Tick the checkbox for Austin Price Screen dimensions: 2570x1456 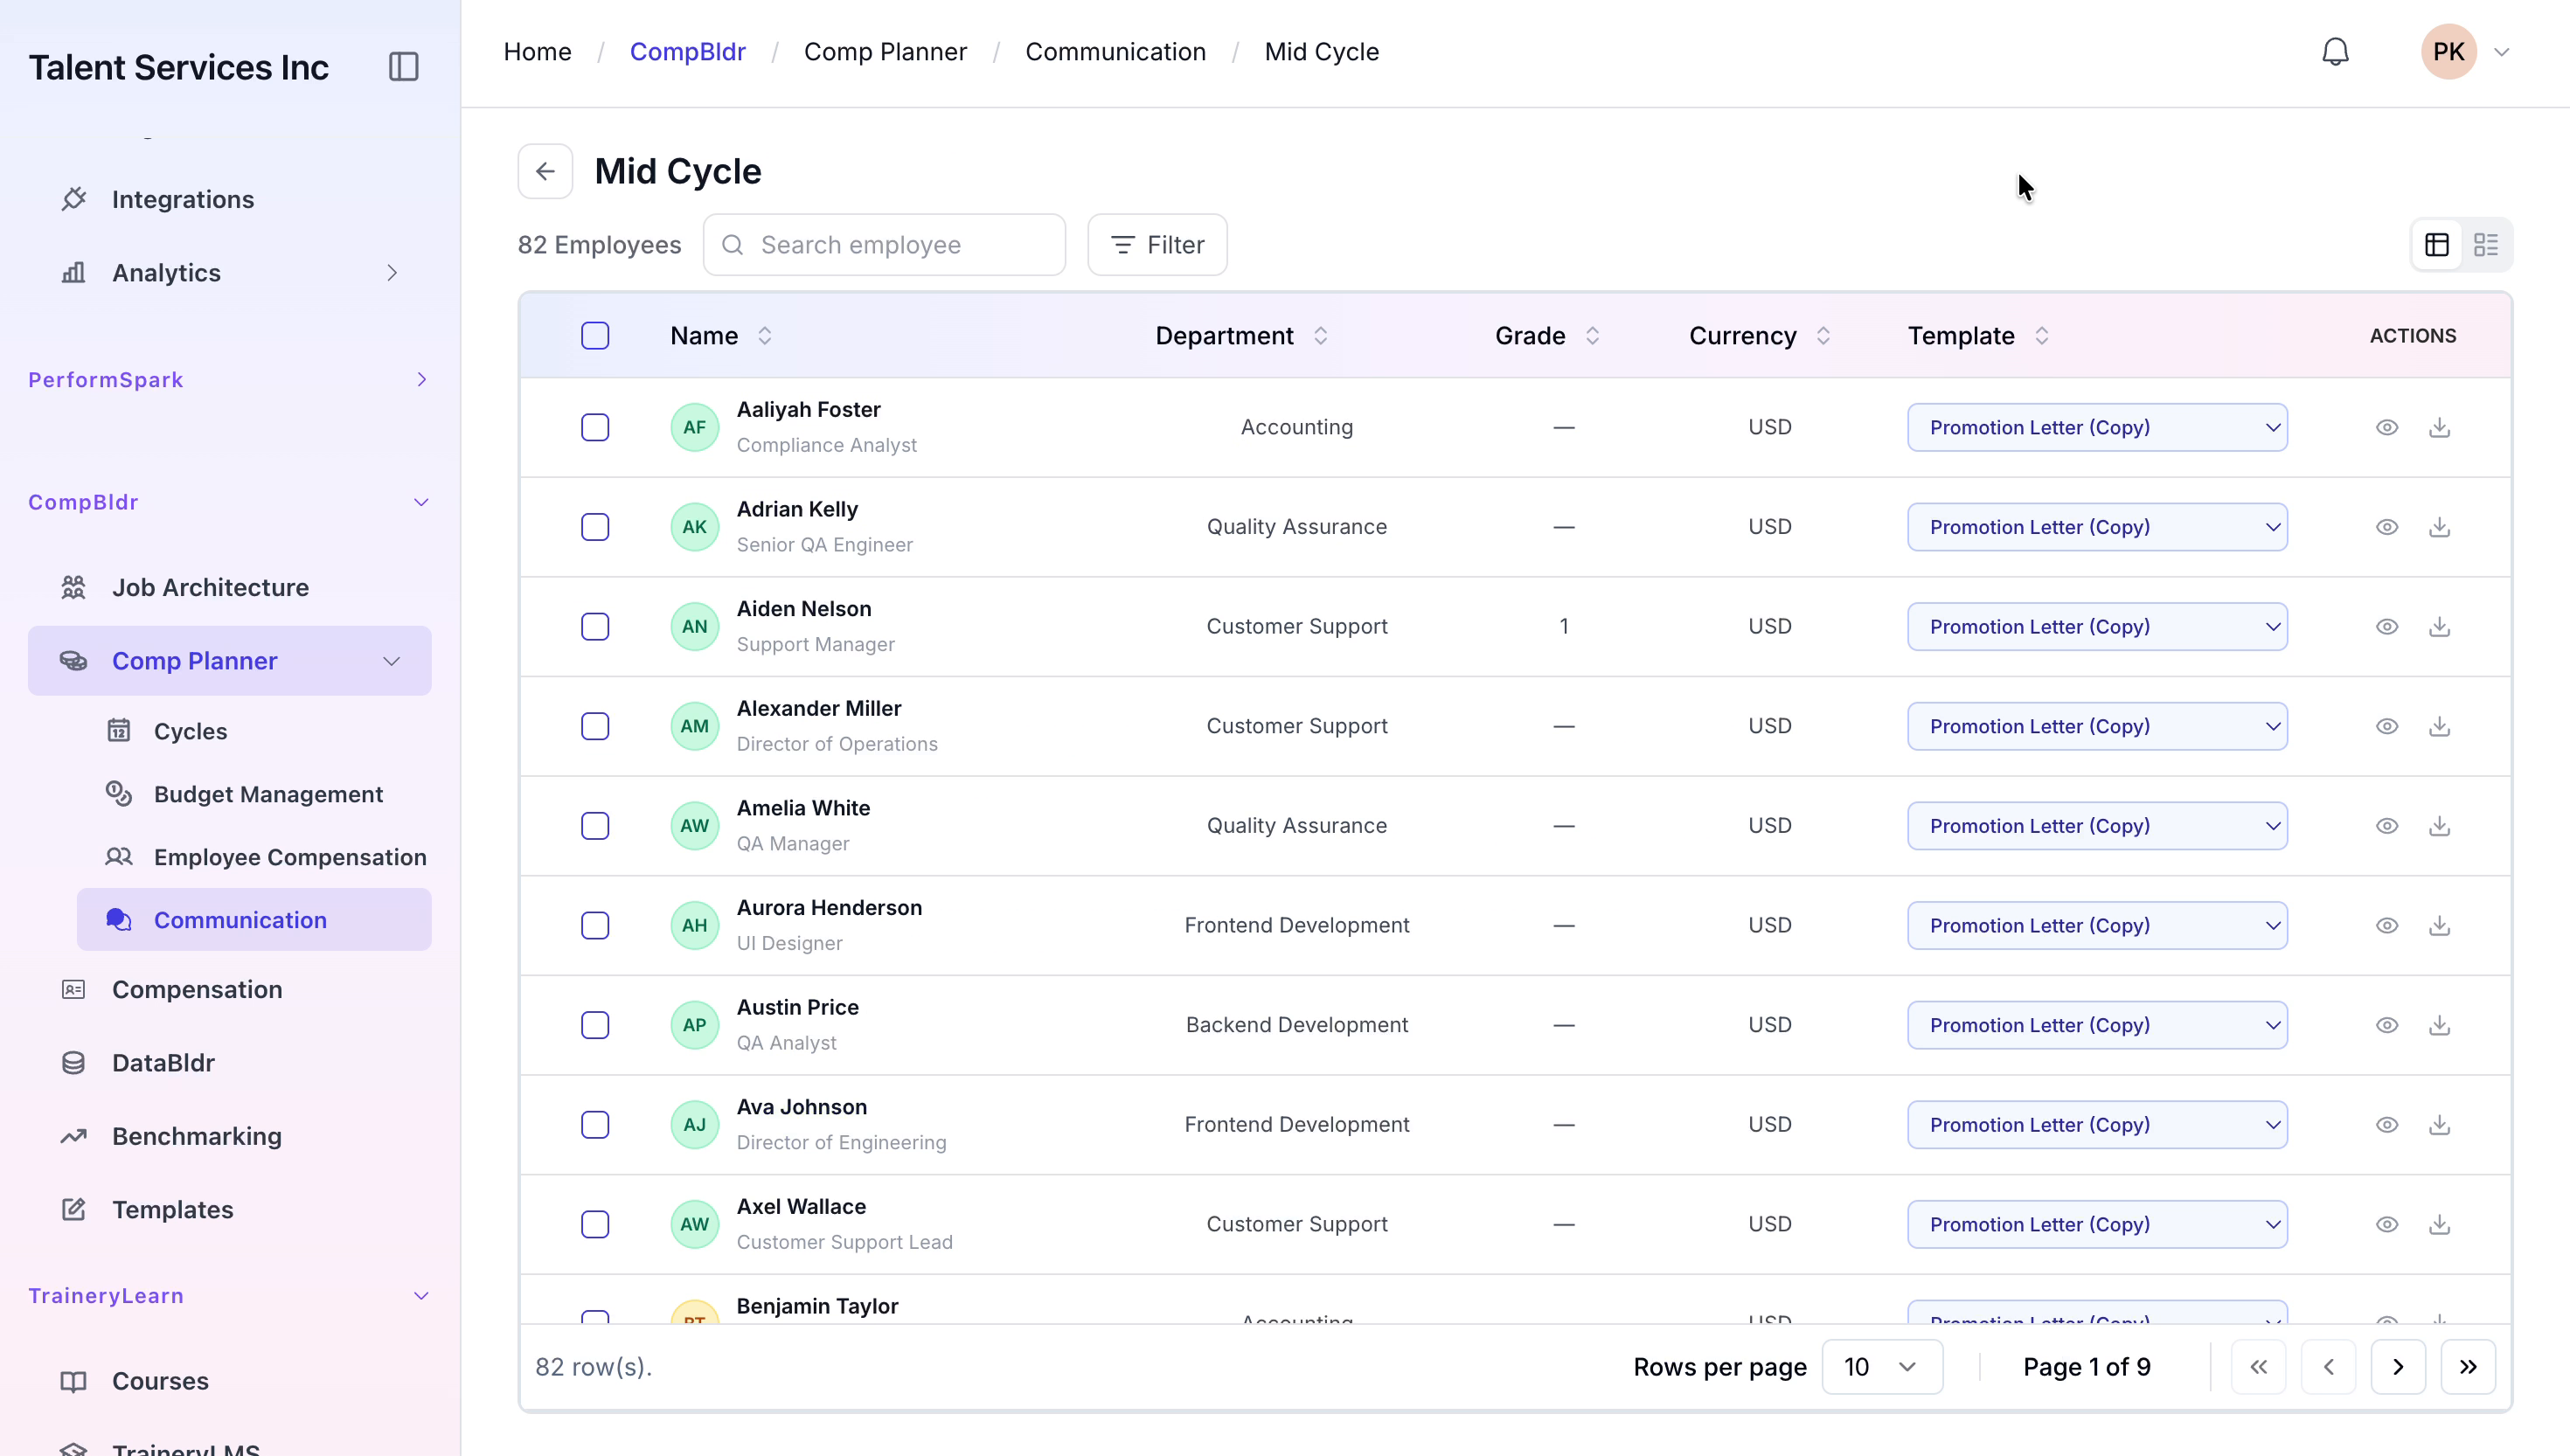(x=595, y=1025)
